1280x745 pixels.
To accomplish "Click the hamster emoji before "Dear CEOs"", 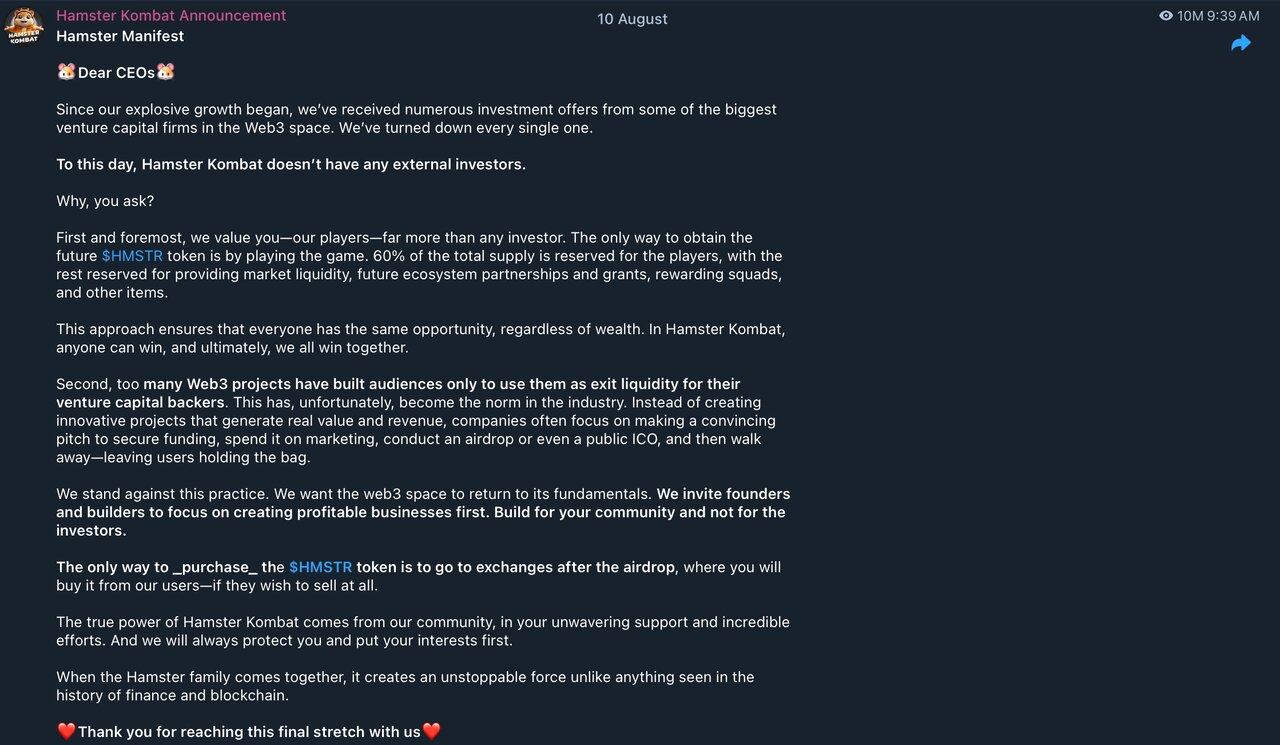I will (66, 72).
